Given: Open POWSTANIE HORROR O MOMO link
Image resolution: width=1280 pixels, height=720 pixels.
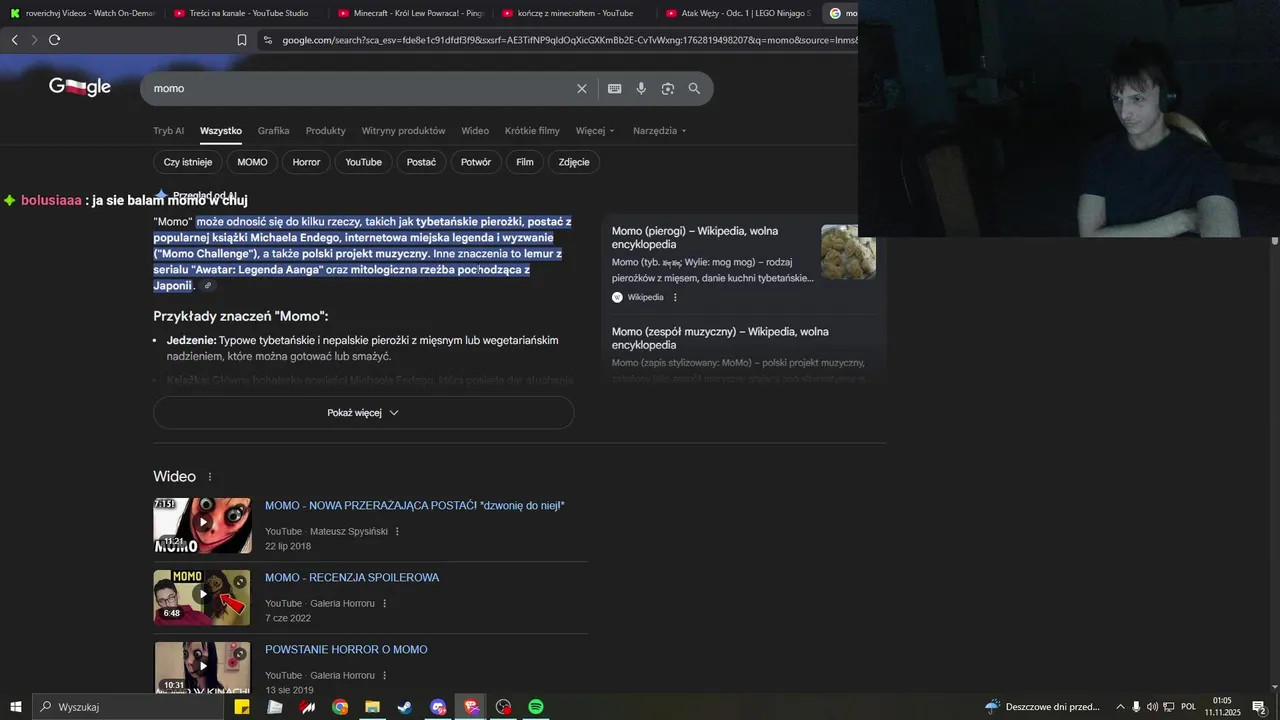Looking at the screenshot, I should (346, 650).
